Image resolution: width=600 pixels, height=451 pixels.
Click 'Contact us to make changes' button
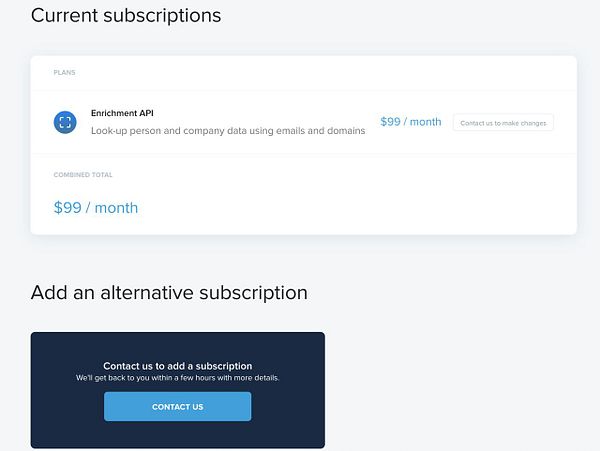pos(503,123)
